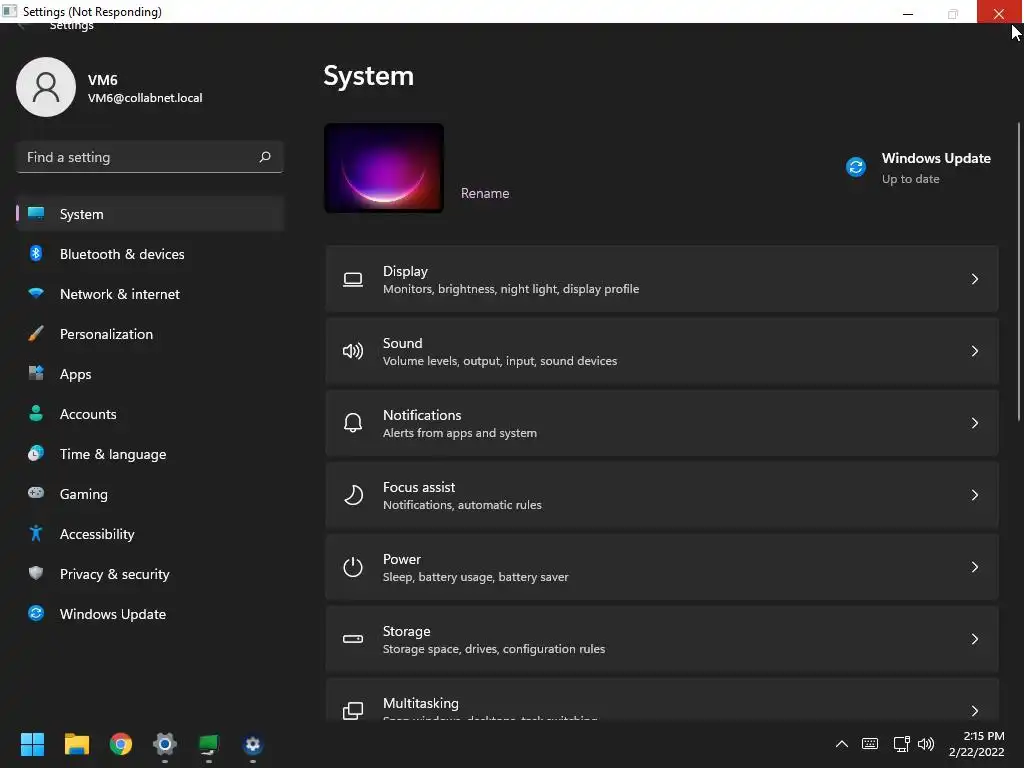The image size is (1024, 768).
Task: Open the Apps settings category
Action: 150,374
